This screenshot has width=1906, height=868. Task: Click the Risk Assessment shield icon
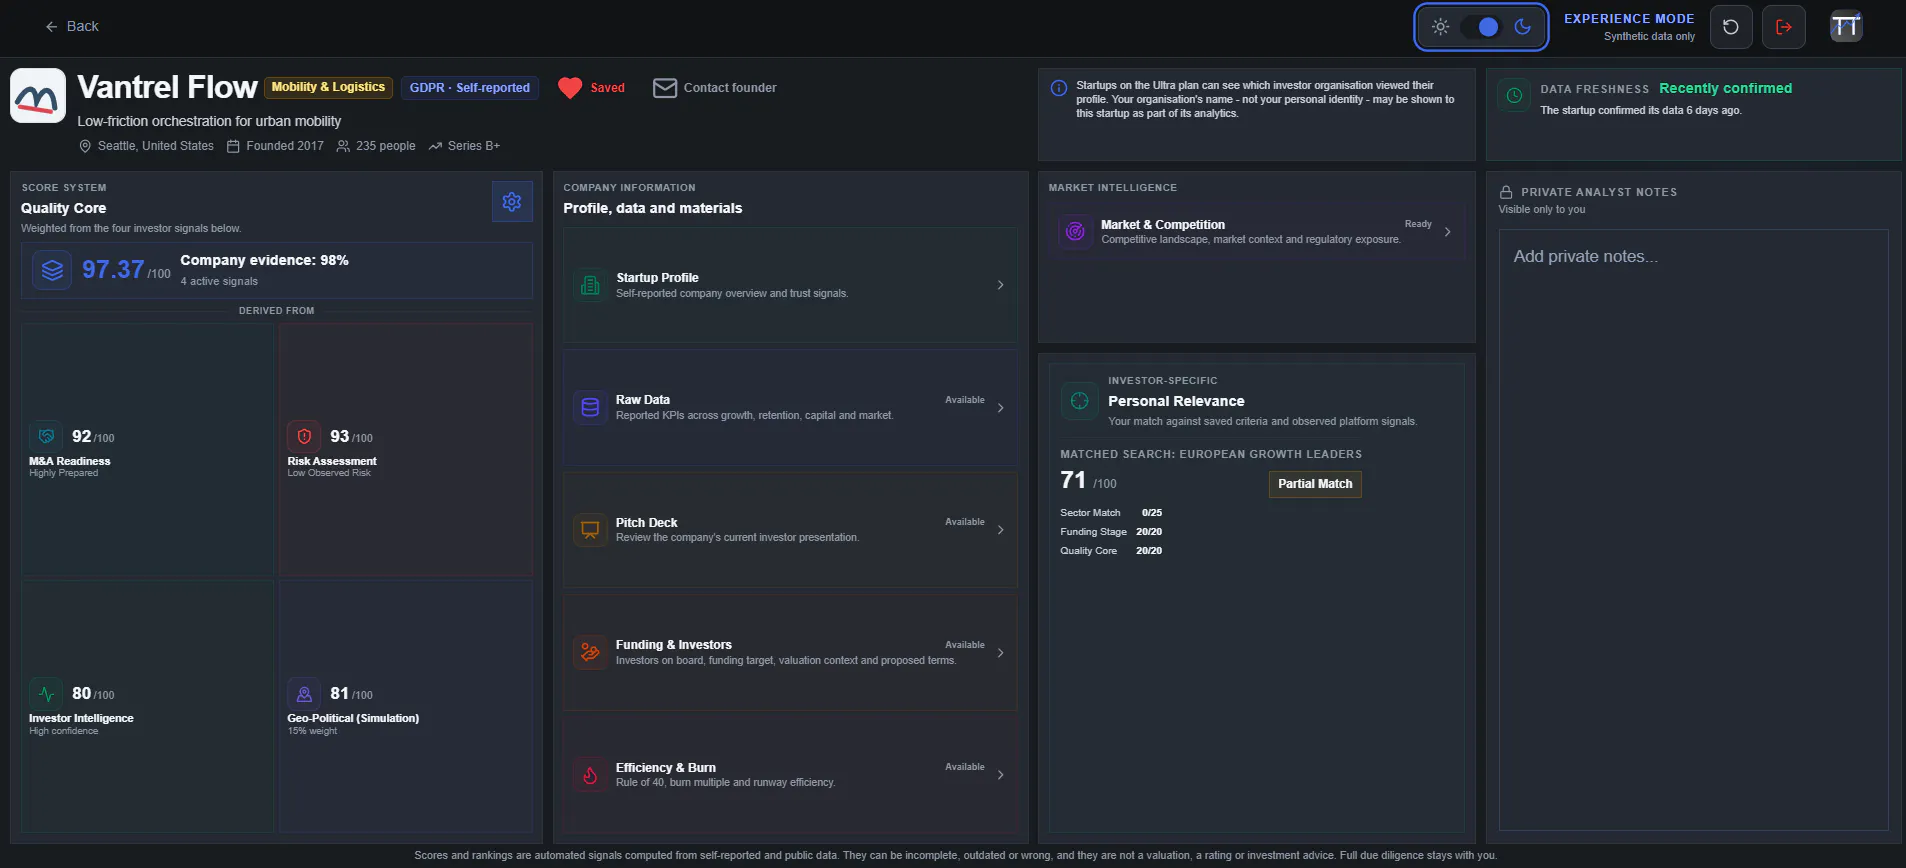304,436
